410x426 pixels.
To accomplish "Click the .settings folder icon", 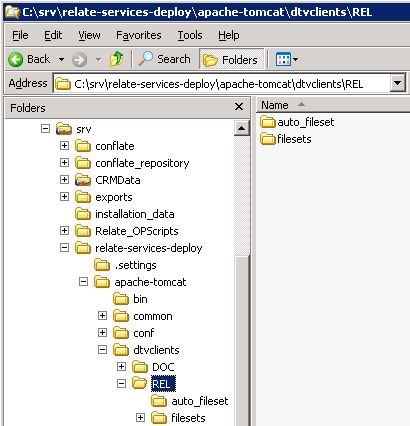I will [x=102, y=265].
